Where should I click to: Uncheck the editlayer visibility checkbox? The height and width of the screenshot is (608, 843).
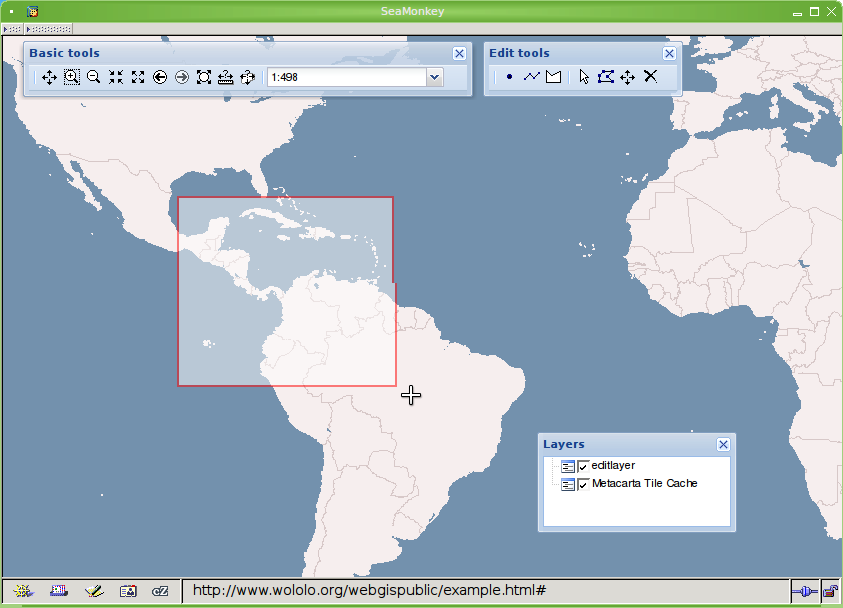584,466
